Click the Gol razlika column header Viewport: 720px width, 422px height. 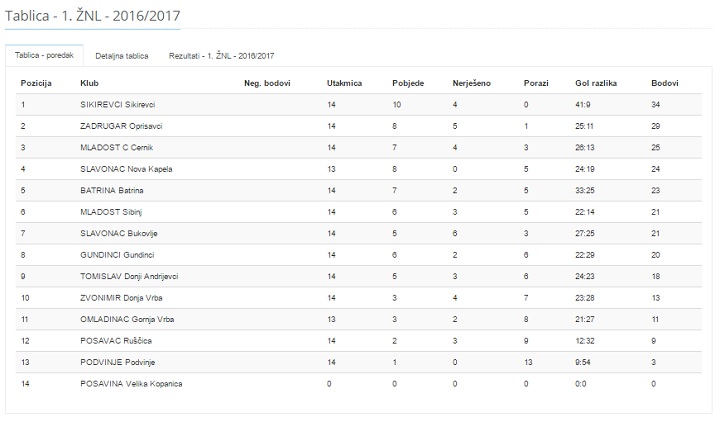click(596, 83)
